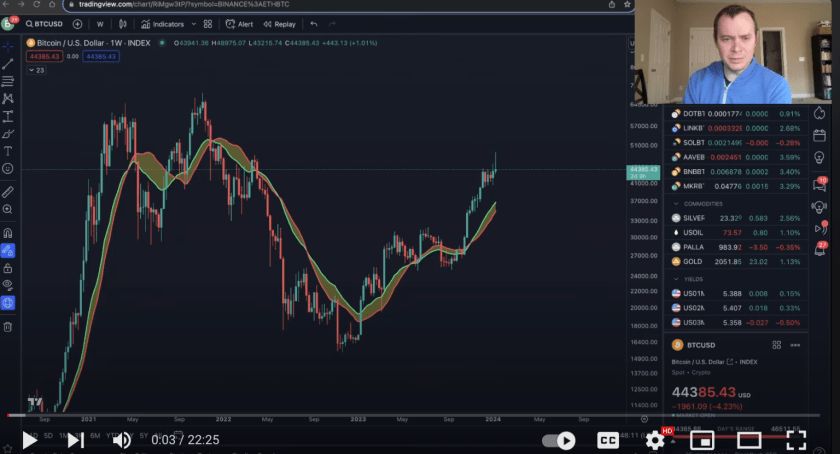Click blue buy price 44385.43 button
The width and height of the screenshot is (840, 454).
101,56
